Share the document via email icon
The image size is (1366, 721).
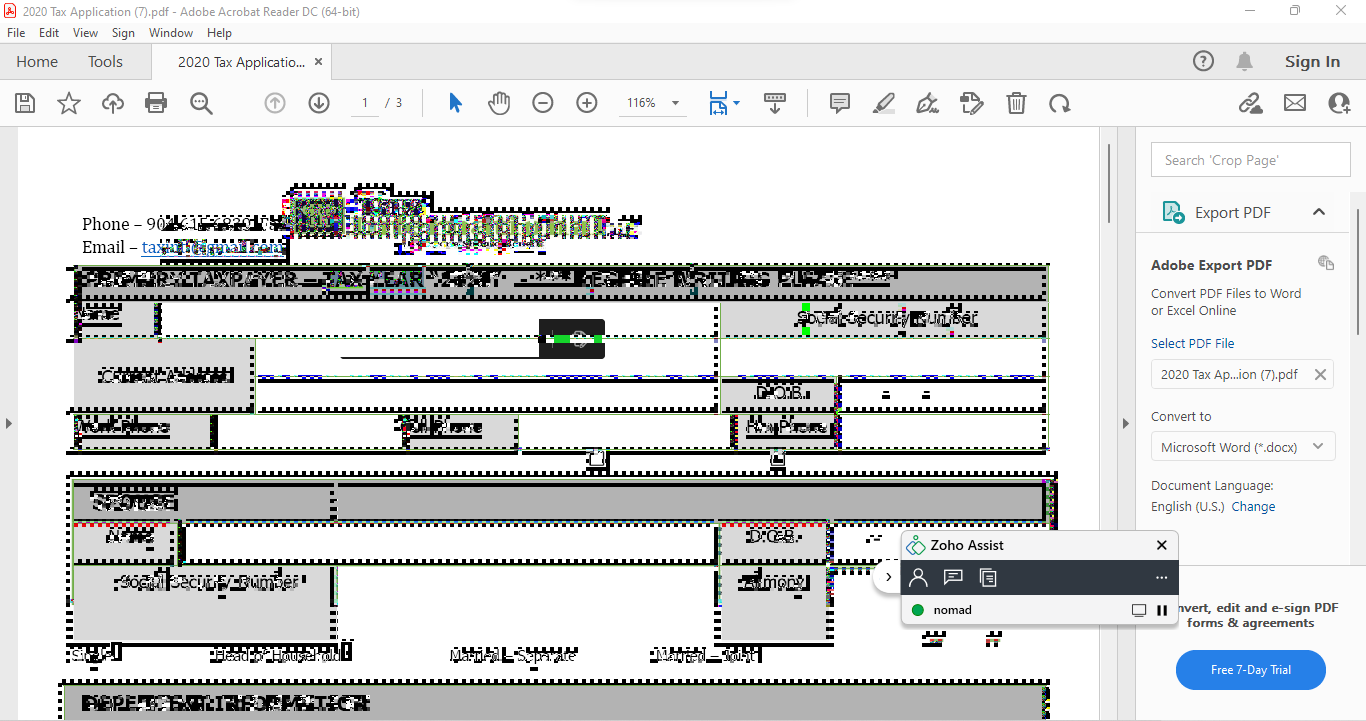coord(1294,103)
